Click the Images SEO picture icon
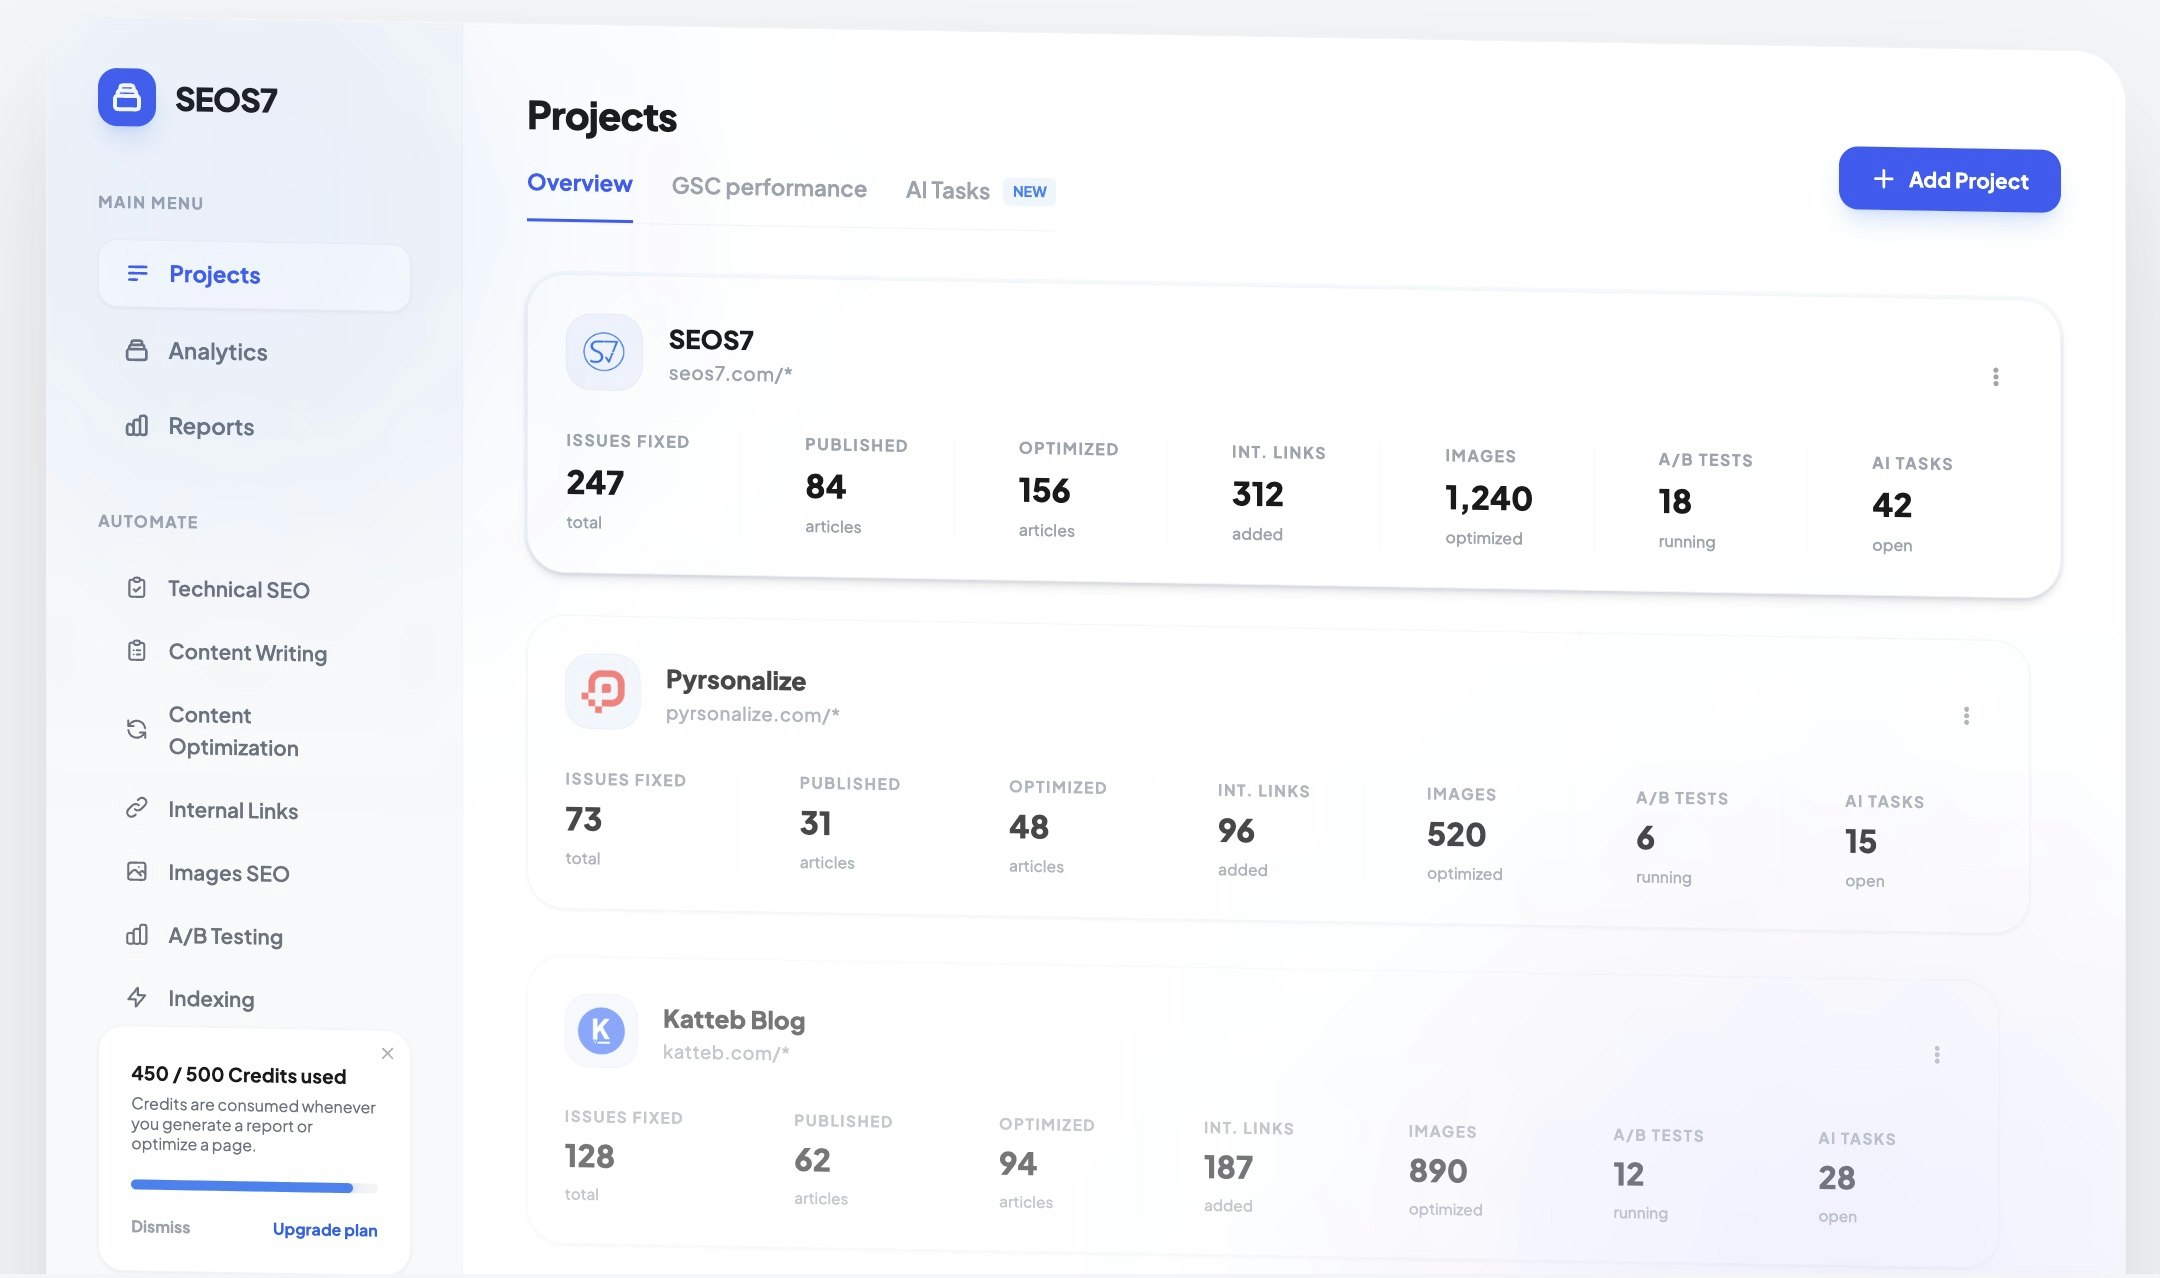The image size is (2160, 1278). coord(138,872)
